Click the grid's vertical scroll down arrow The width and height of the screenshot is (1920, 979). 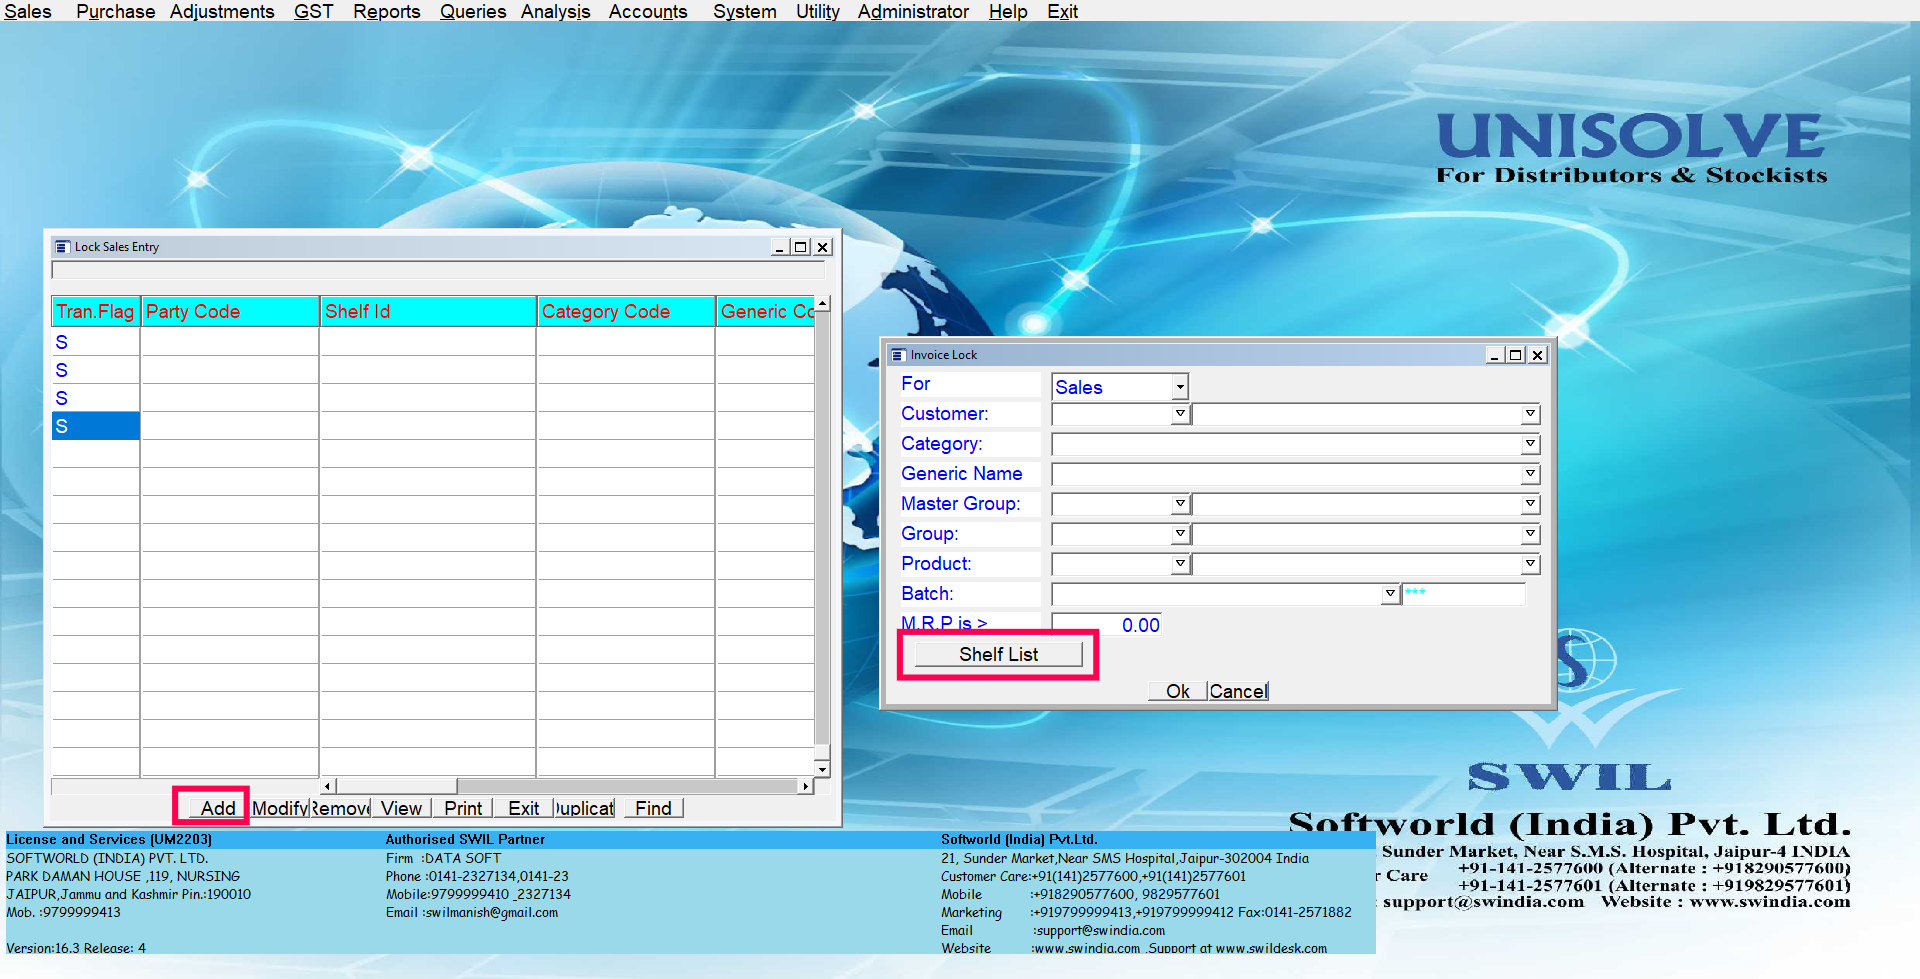[x=822, y=769]
